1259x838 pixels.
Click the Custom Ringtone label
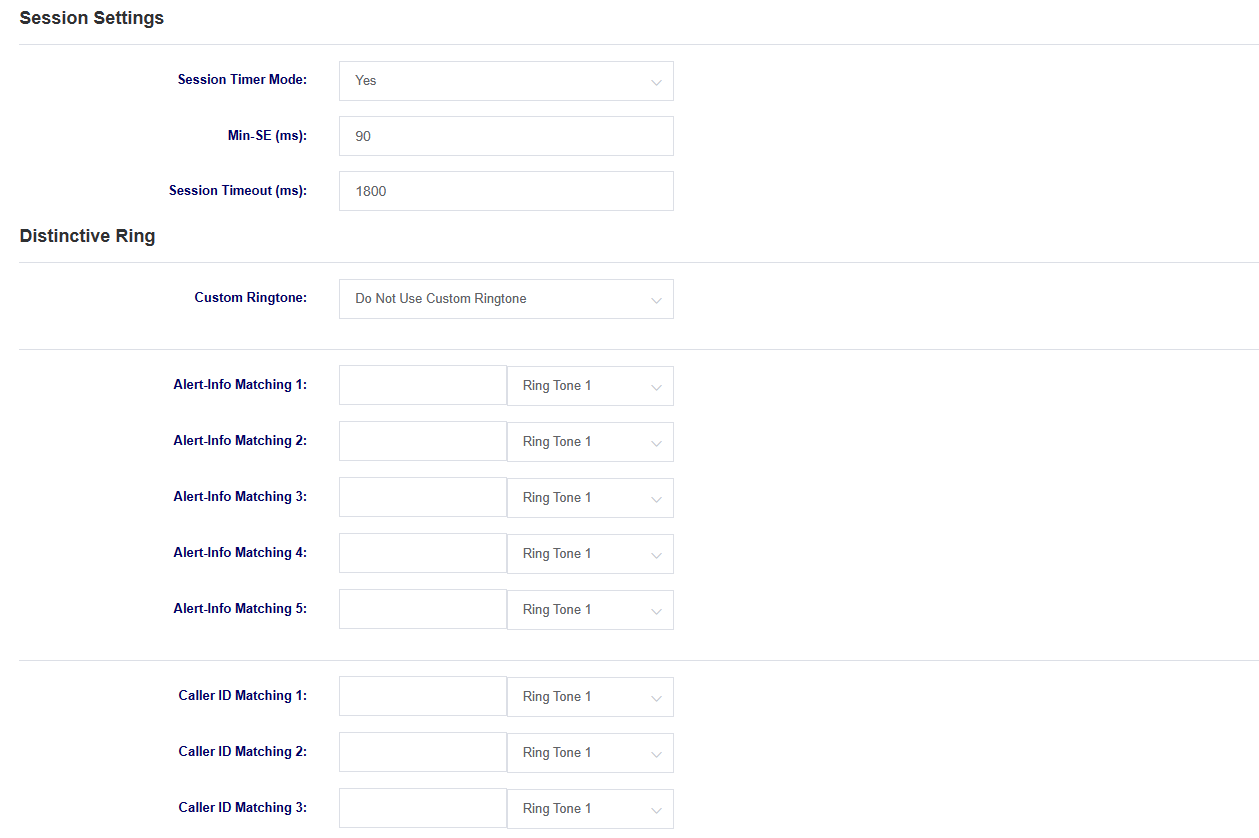[251, 298]
